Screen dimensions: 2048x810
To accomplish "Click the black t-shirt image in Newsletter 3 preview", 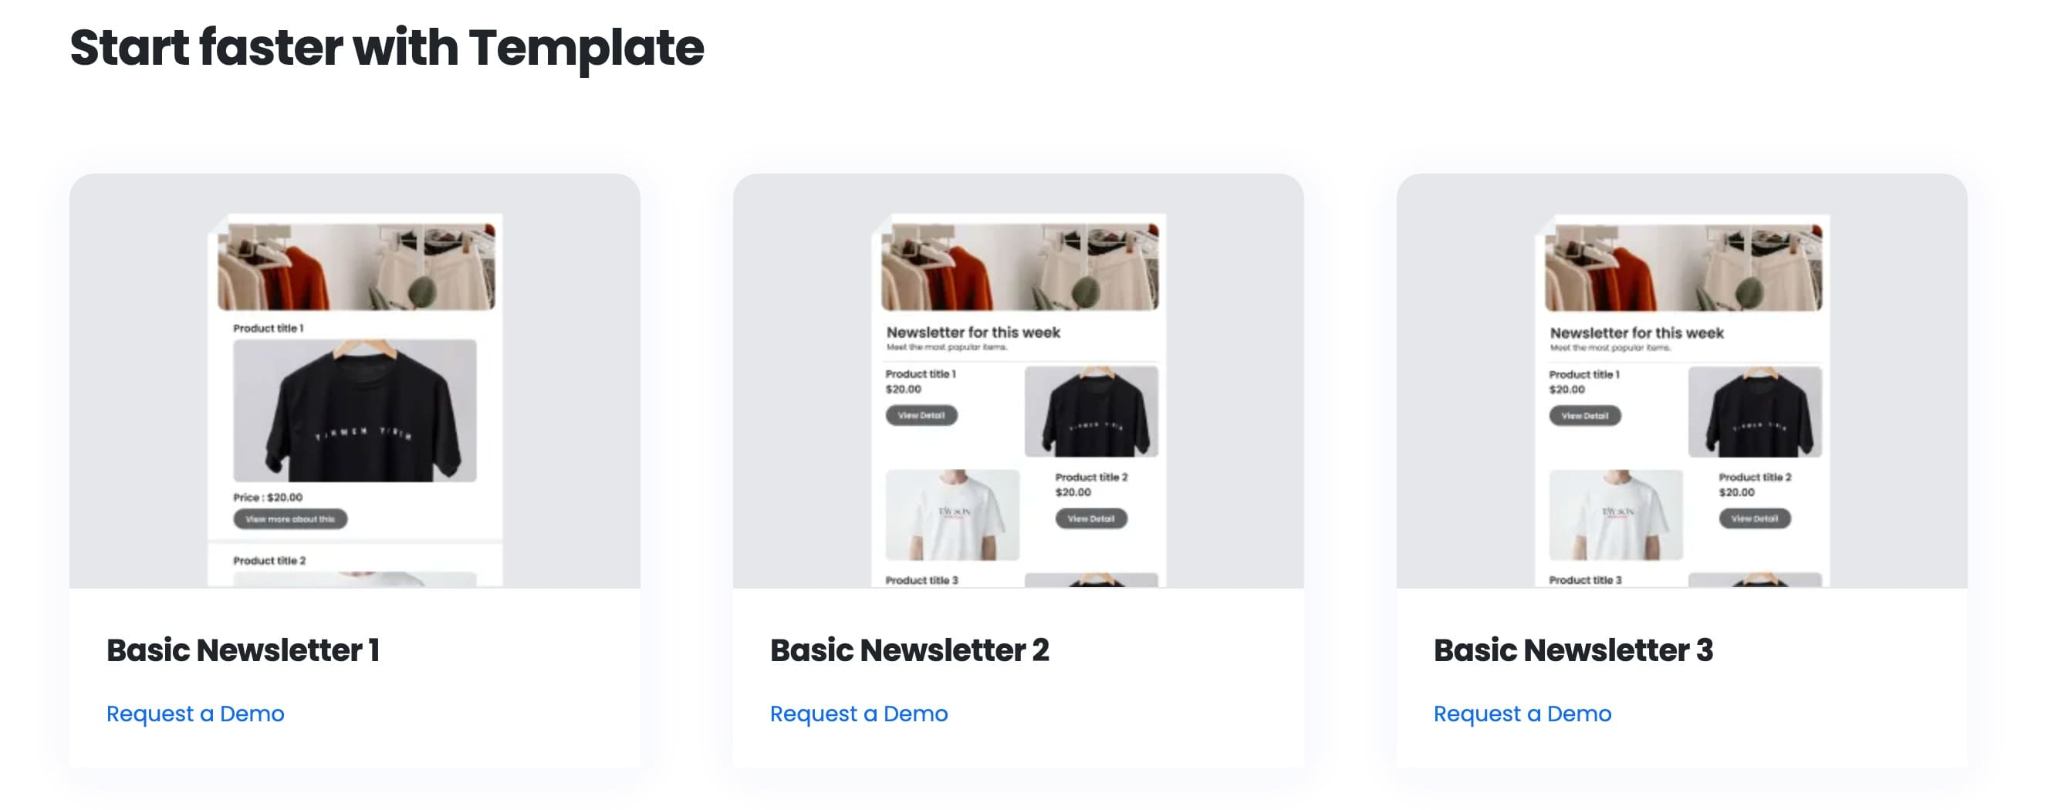I will [x=1755, y=412].
